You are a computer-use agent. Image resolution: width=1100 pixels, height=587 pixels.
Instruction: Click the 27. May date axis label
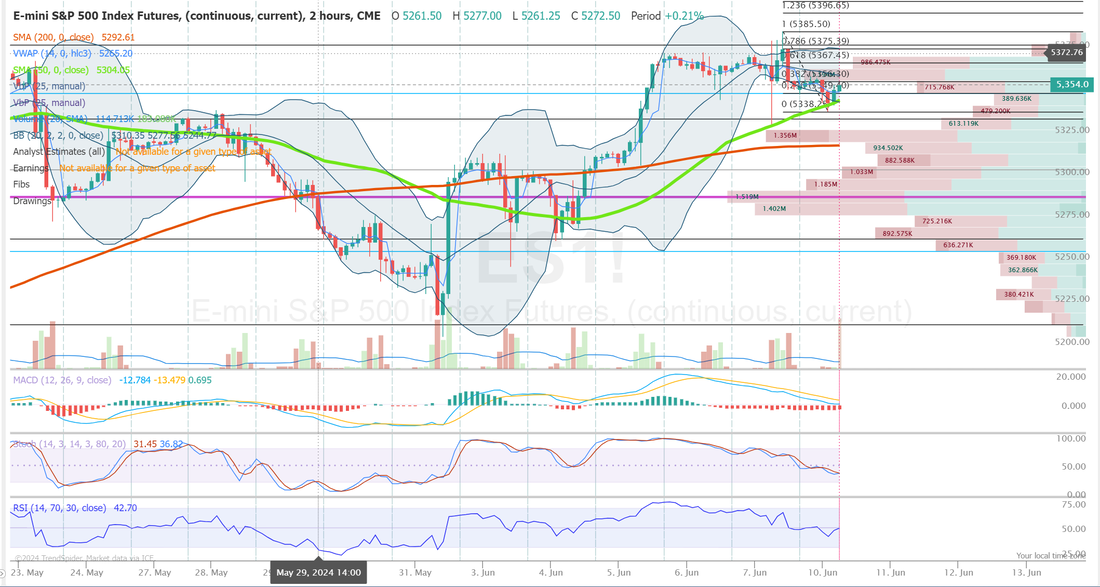click(154, 572)
